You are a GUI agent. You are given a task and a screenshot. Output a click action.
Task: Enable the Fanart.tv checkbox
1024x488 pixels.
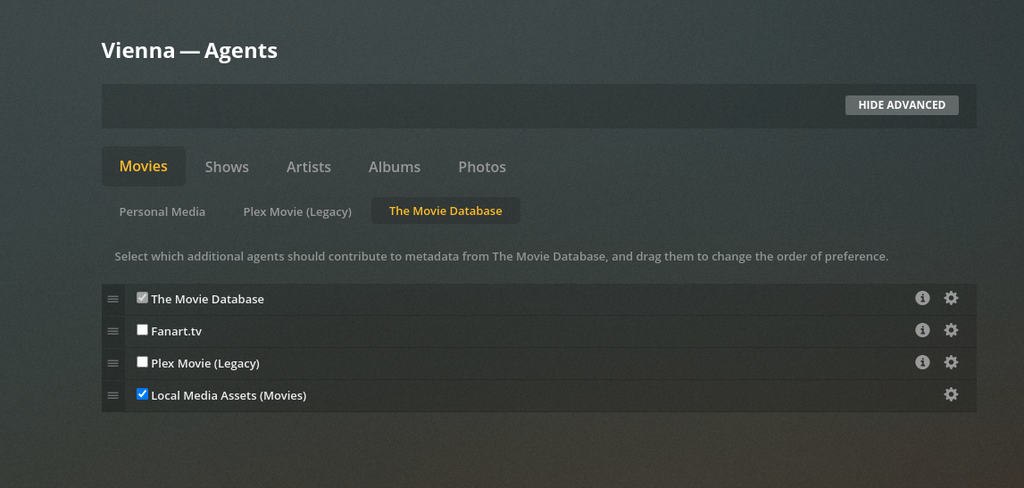coord(142,330)
